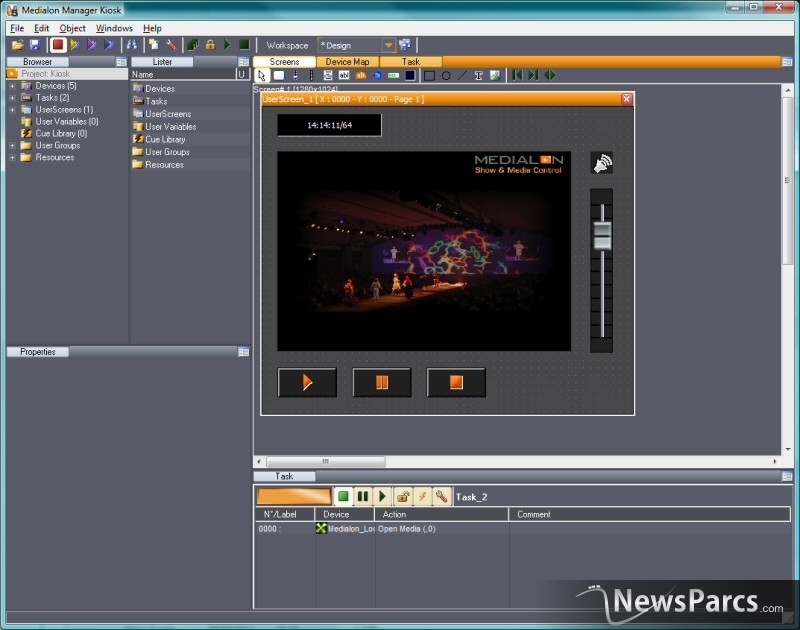Viewport: 800px width, 630px height.
Task: Click the 'Name' column header in Lister
Action: (x=183, y=74)
